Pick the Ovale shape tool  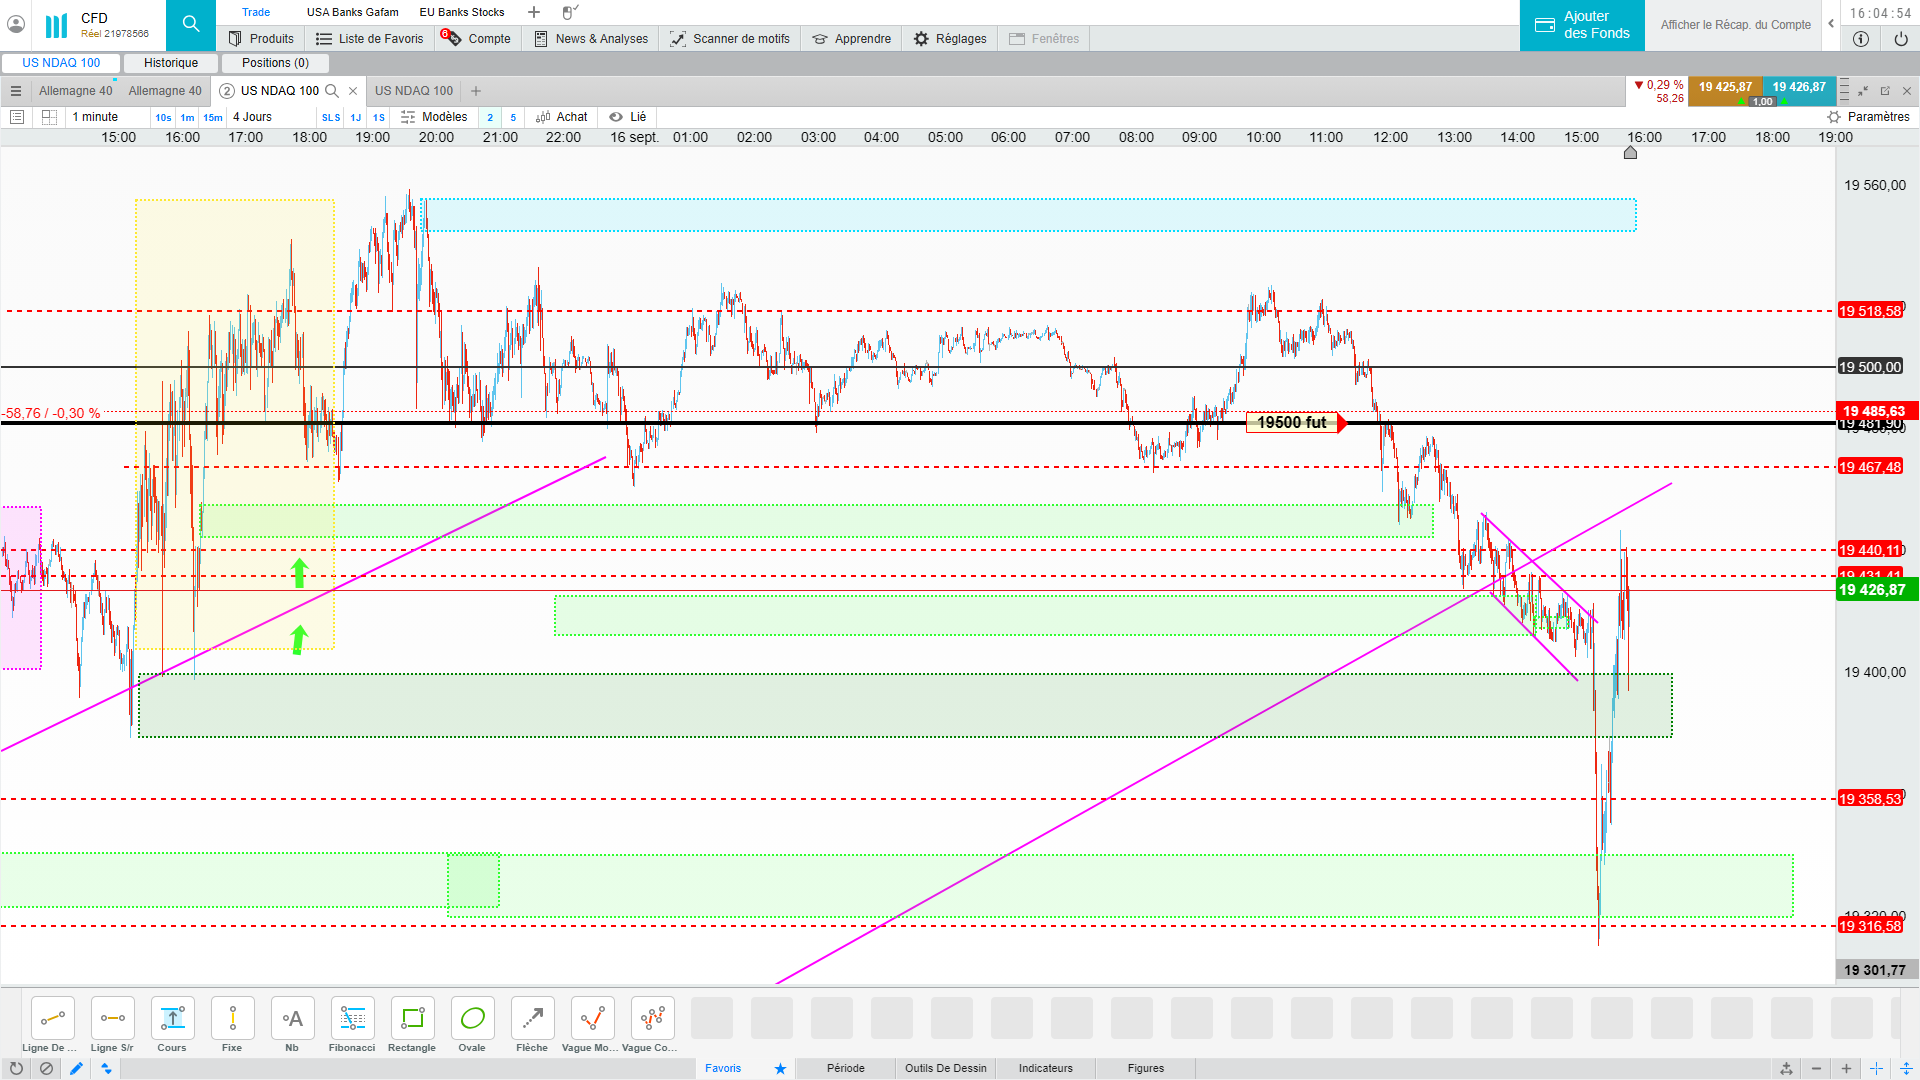coord(472,1019)
